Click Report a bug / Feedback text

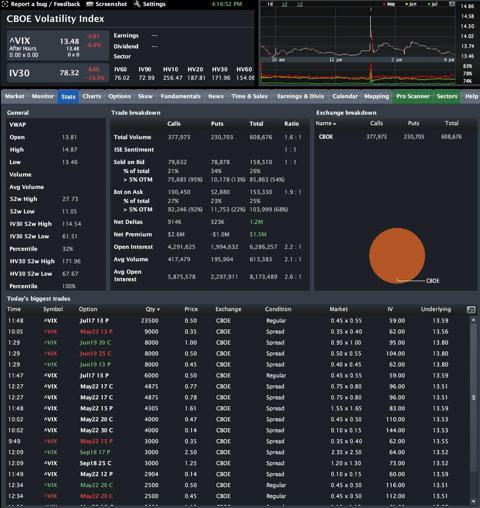[45, 4]
